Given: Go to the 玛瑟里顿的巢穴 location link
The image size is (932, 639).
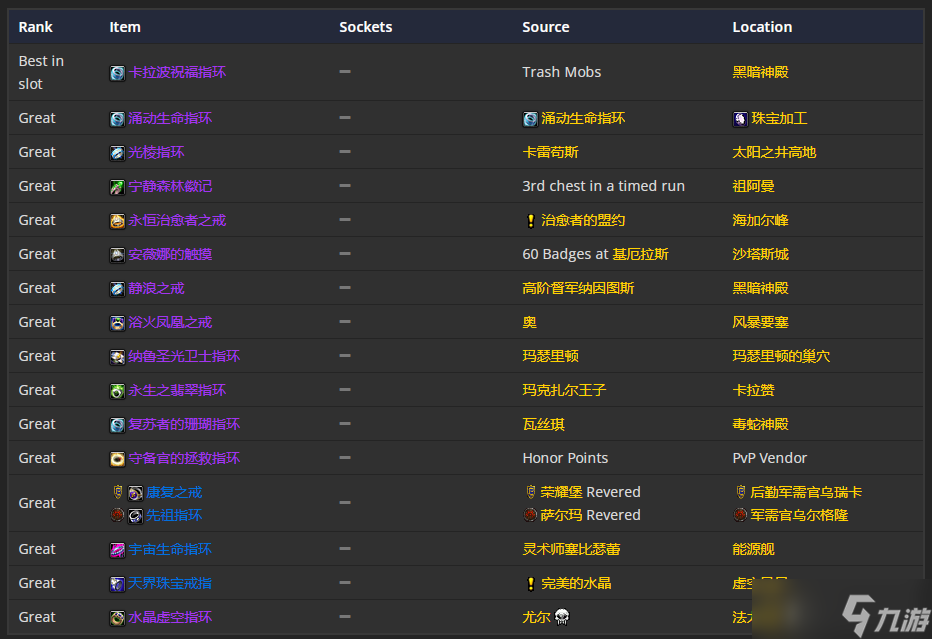Looking at the screenshot, I should pos(781,357).
